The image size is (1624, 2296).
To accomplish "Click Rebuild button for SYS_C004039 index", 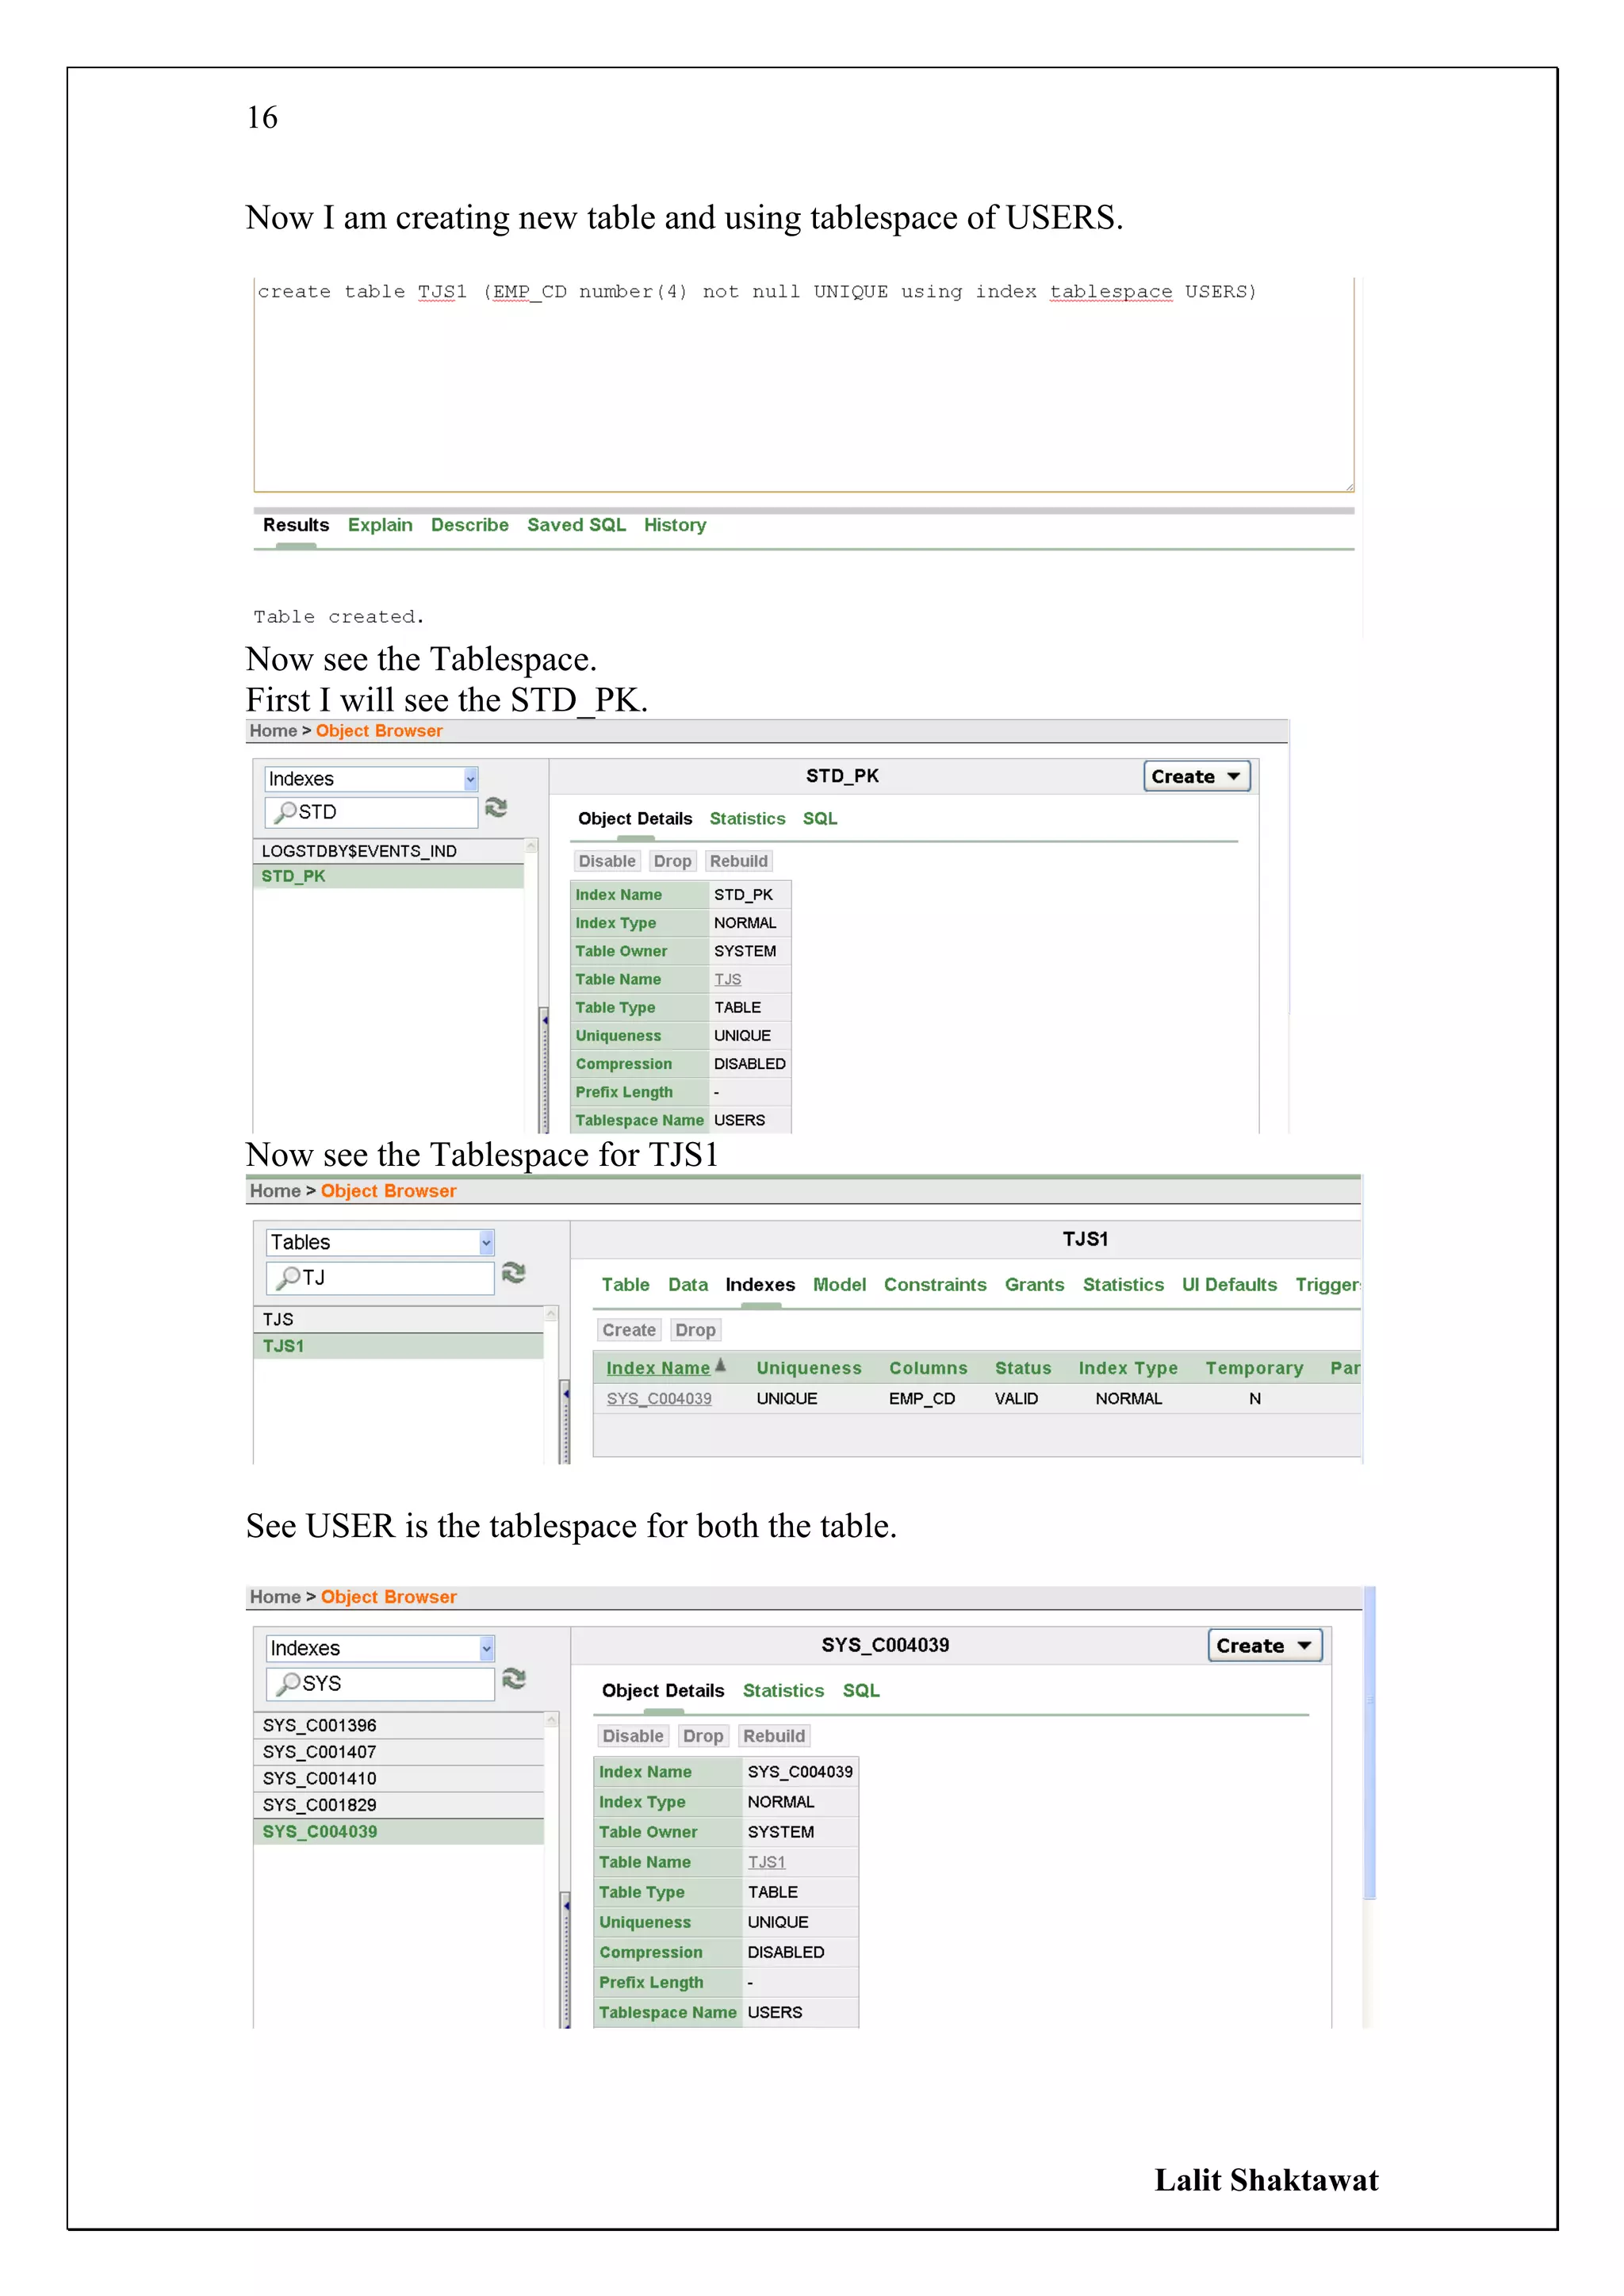I will [x=774, y=1736].
